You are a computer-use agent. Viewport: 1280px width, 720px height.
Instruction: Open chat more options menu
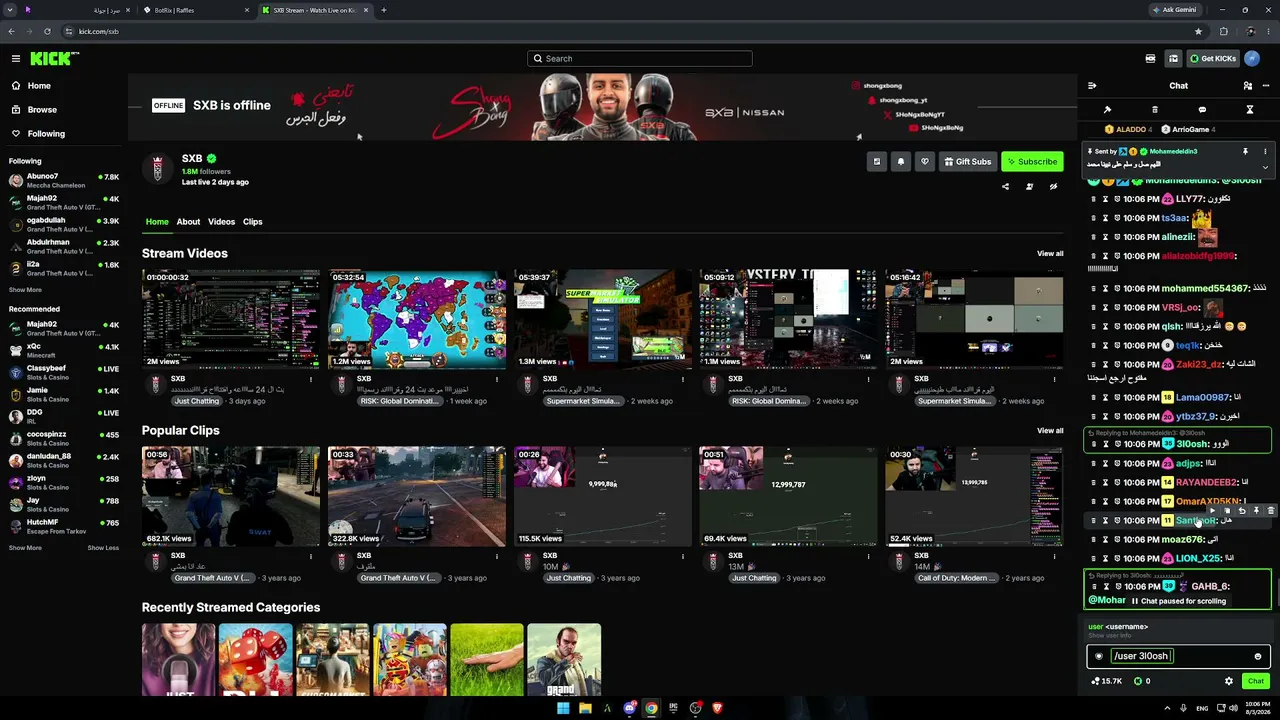click(1266, 86)
